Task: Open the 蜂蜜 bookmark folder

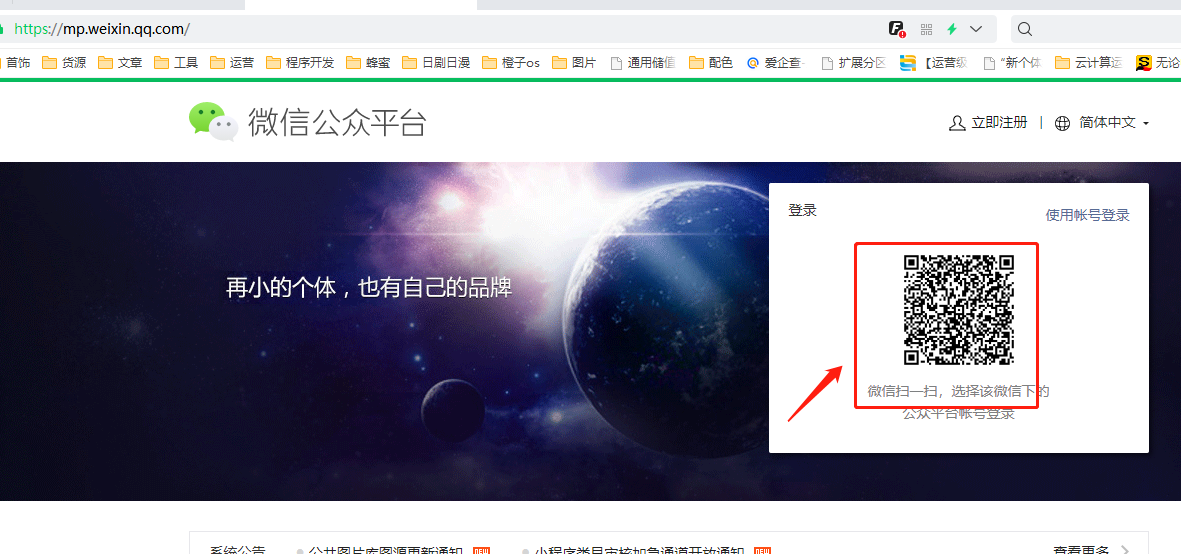Action: [x=368, y=62]
